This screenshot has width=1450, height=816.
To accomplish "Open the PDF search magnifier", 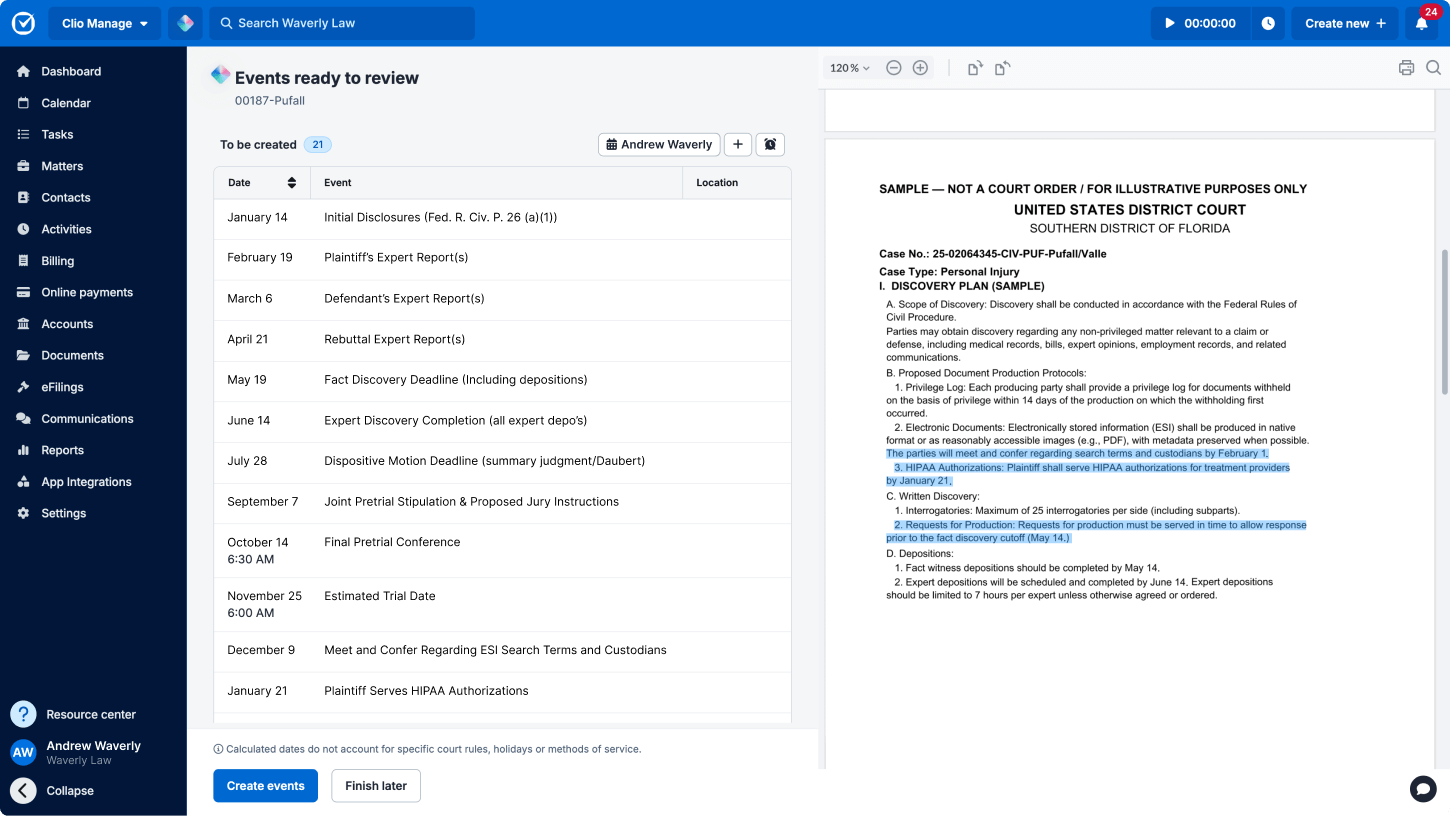I will pyautogui.click(x=1434, y=67).
